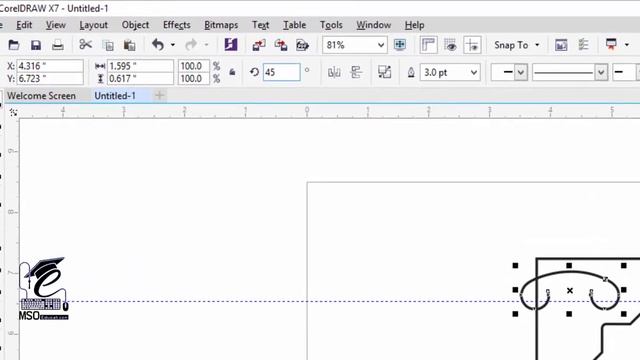Viewport: 640px width, 360px height.
Task: Click the Publish to PDF icon
Action: click(302, 45)
